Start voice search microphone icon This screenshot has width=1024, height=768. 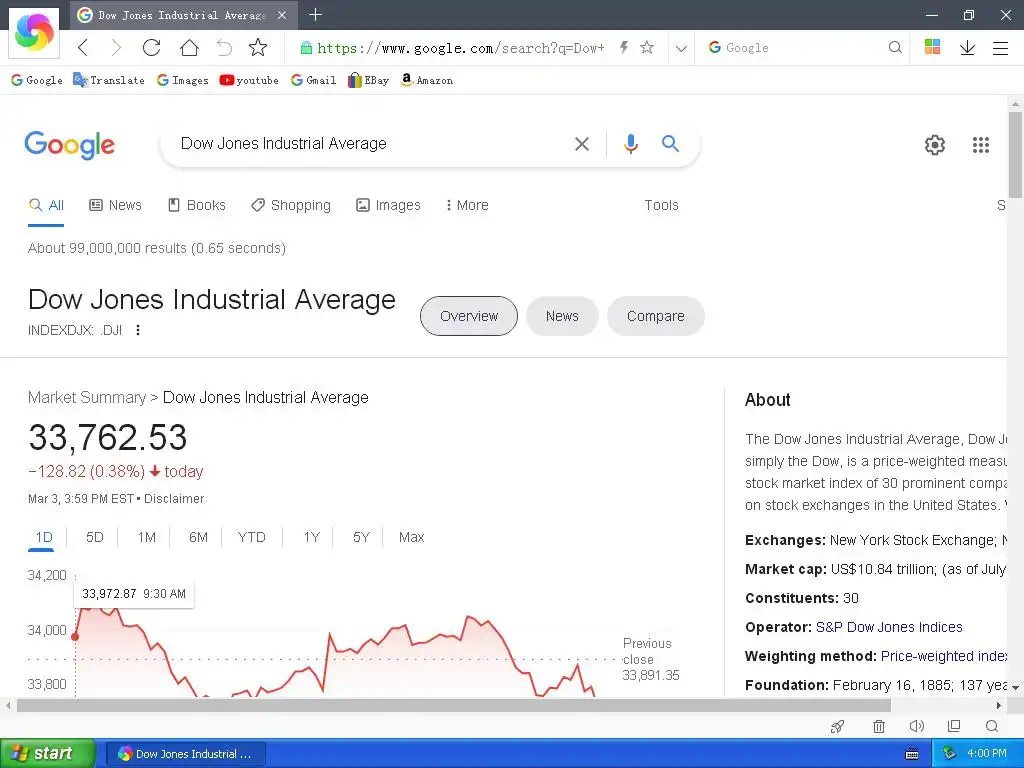tap(630, 144)
